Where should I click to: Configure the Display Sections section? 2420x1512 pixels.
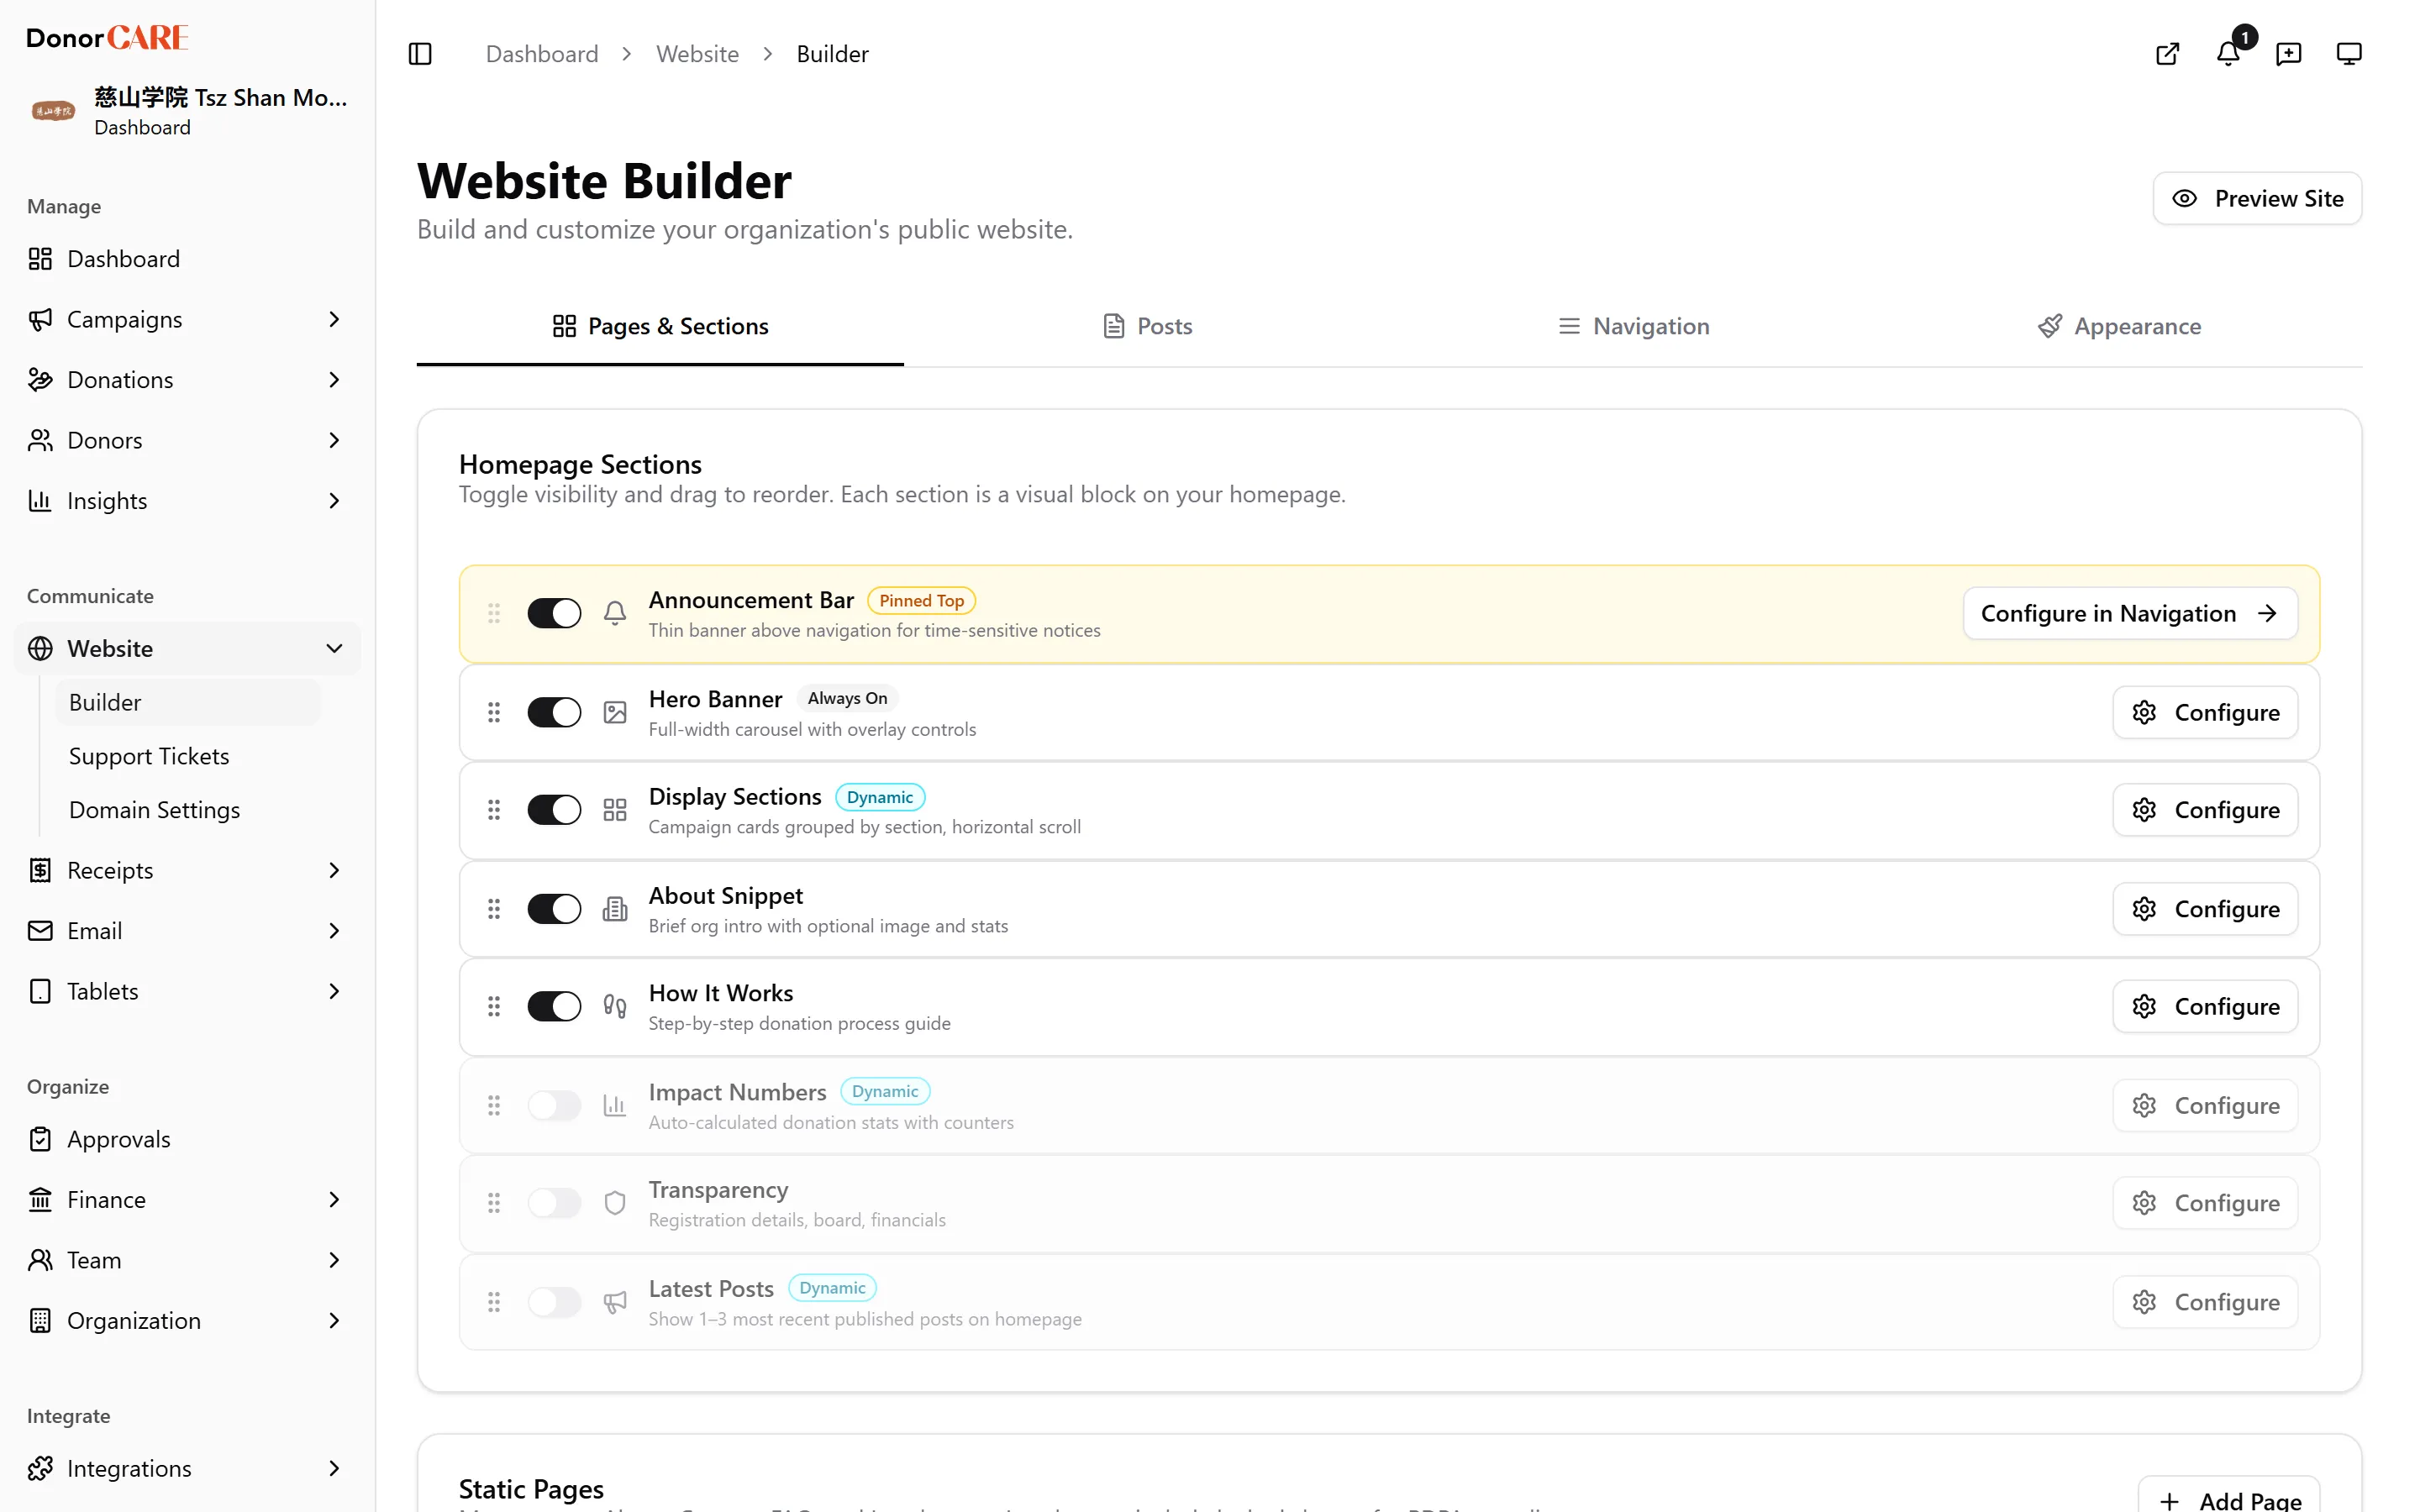(2205, 810)
